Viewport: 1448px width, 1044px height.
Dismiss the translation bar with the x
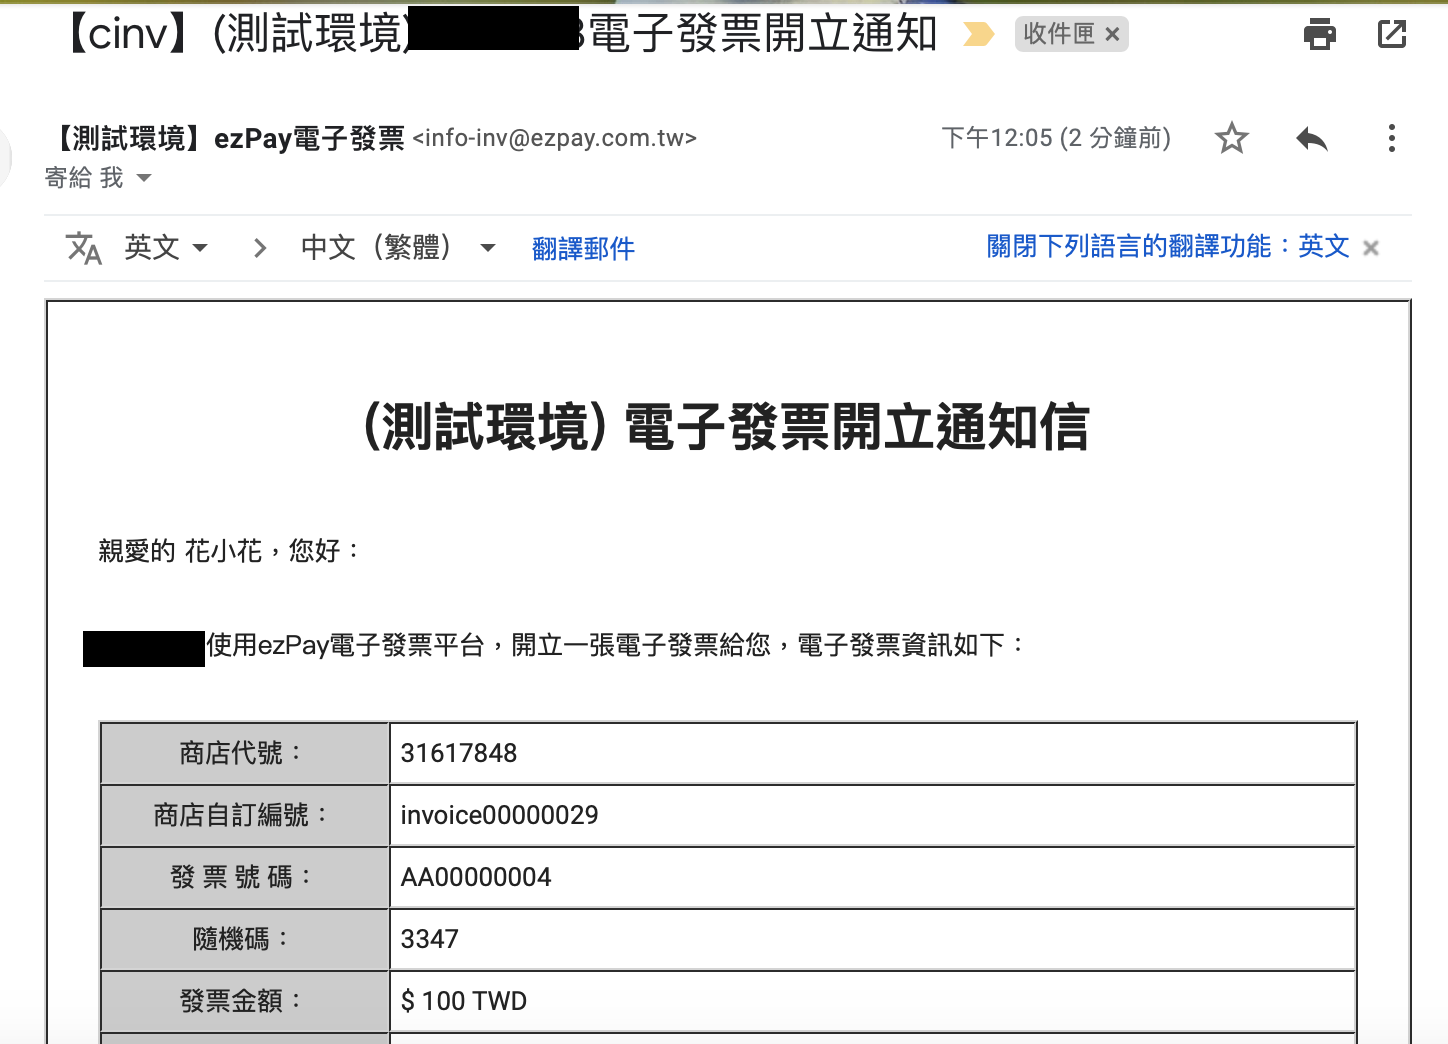pyautogui.click(x=1371, y=247)
